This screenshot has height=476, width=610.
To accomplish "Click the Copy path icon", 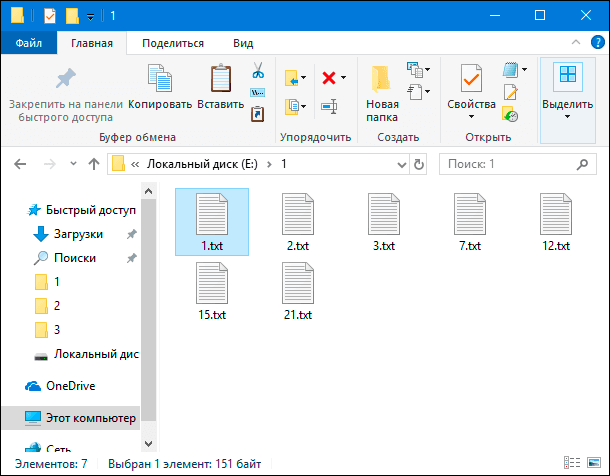I will (x=258, y=93).
